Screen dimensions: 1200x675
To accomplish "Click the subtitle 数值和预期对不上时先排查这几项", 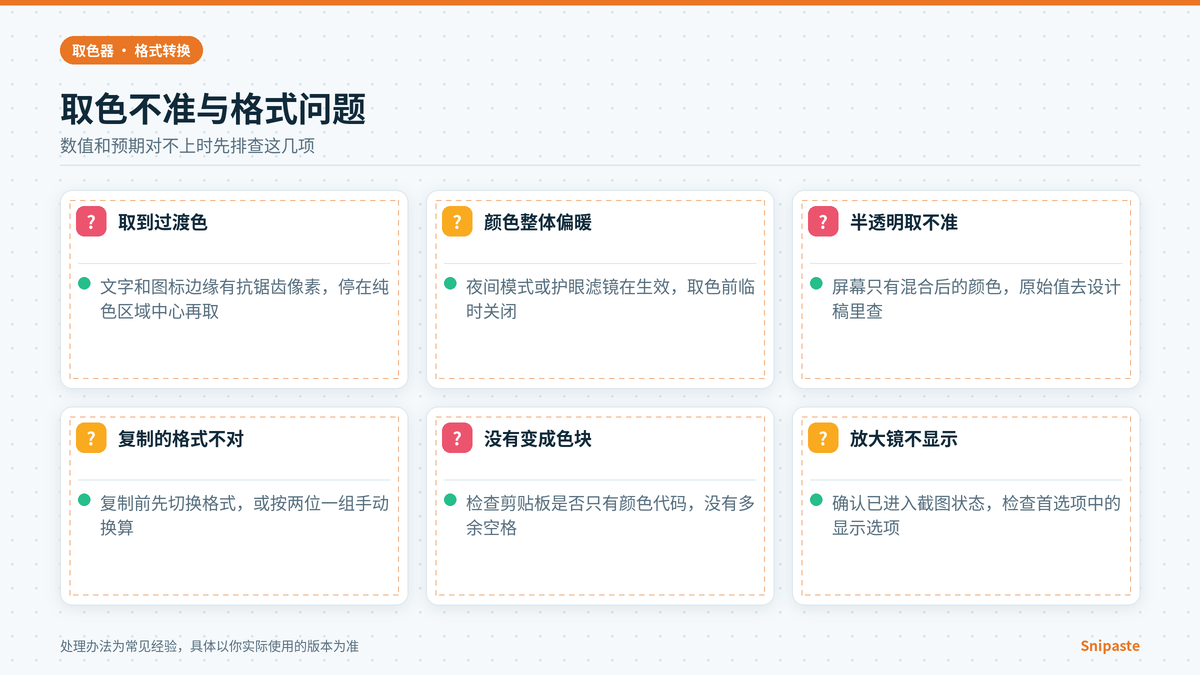I will [188, 146].
